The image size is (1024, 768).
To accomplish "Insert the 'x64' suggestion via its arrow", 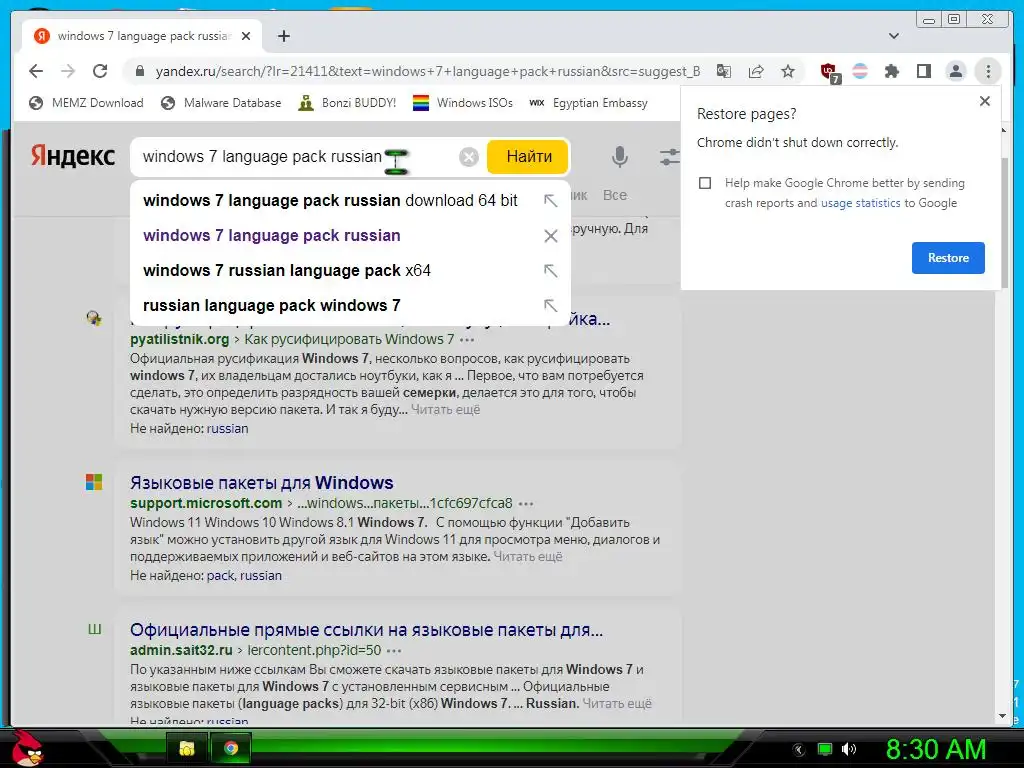I will click(551, 270).
